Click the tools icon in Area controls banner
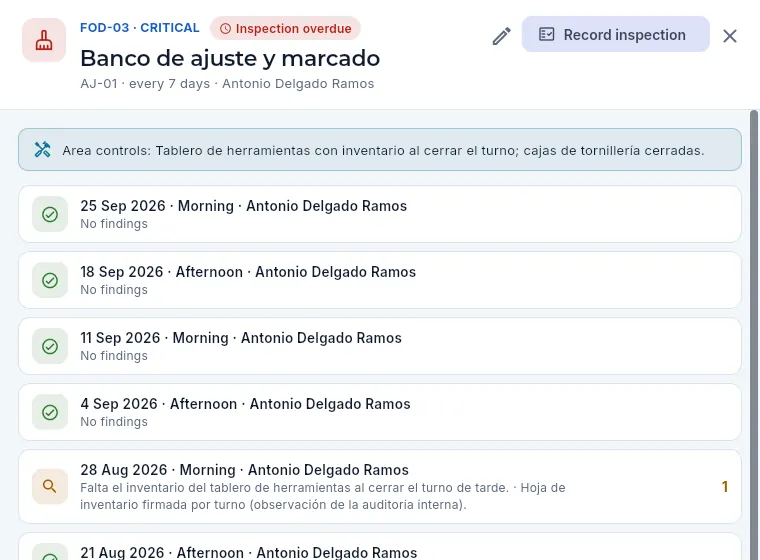Viewport: 760px width, 560px height. click(43, 150)
